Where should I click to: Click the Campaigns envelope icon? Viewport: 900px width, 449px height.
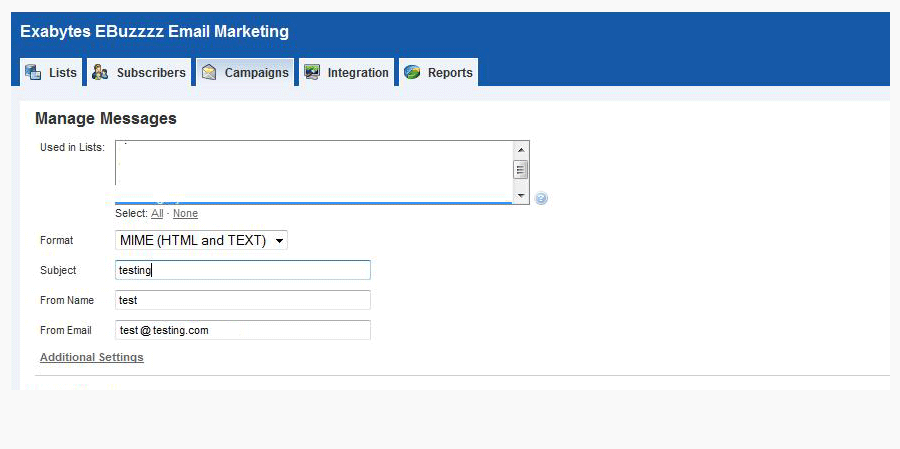coord(209,73)
